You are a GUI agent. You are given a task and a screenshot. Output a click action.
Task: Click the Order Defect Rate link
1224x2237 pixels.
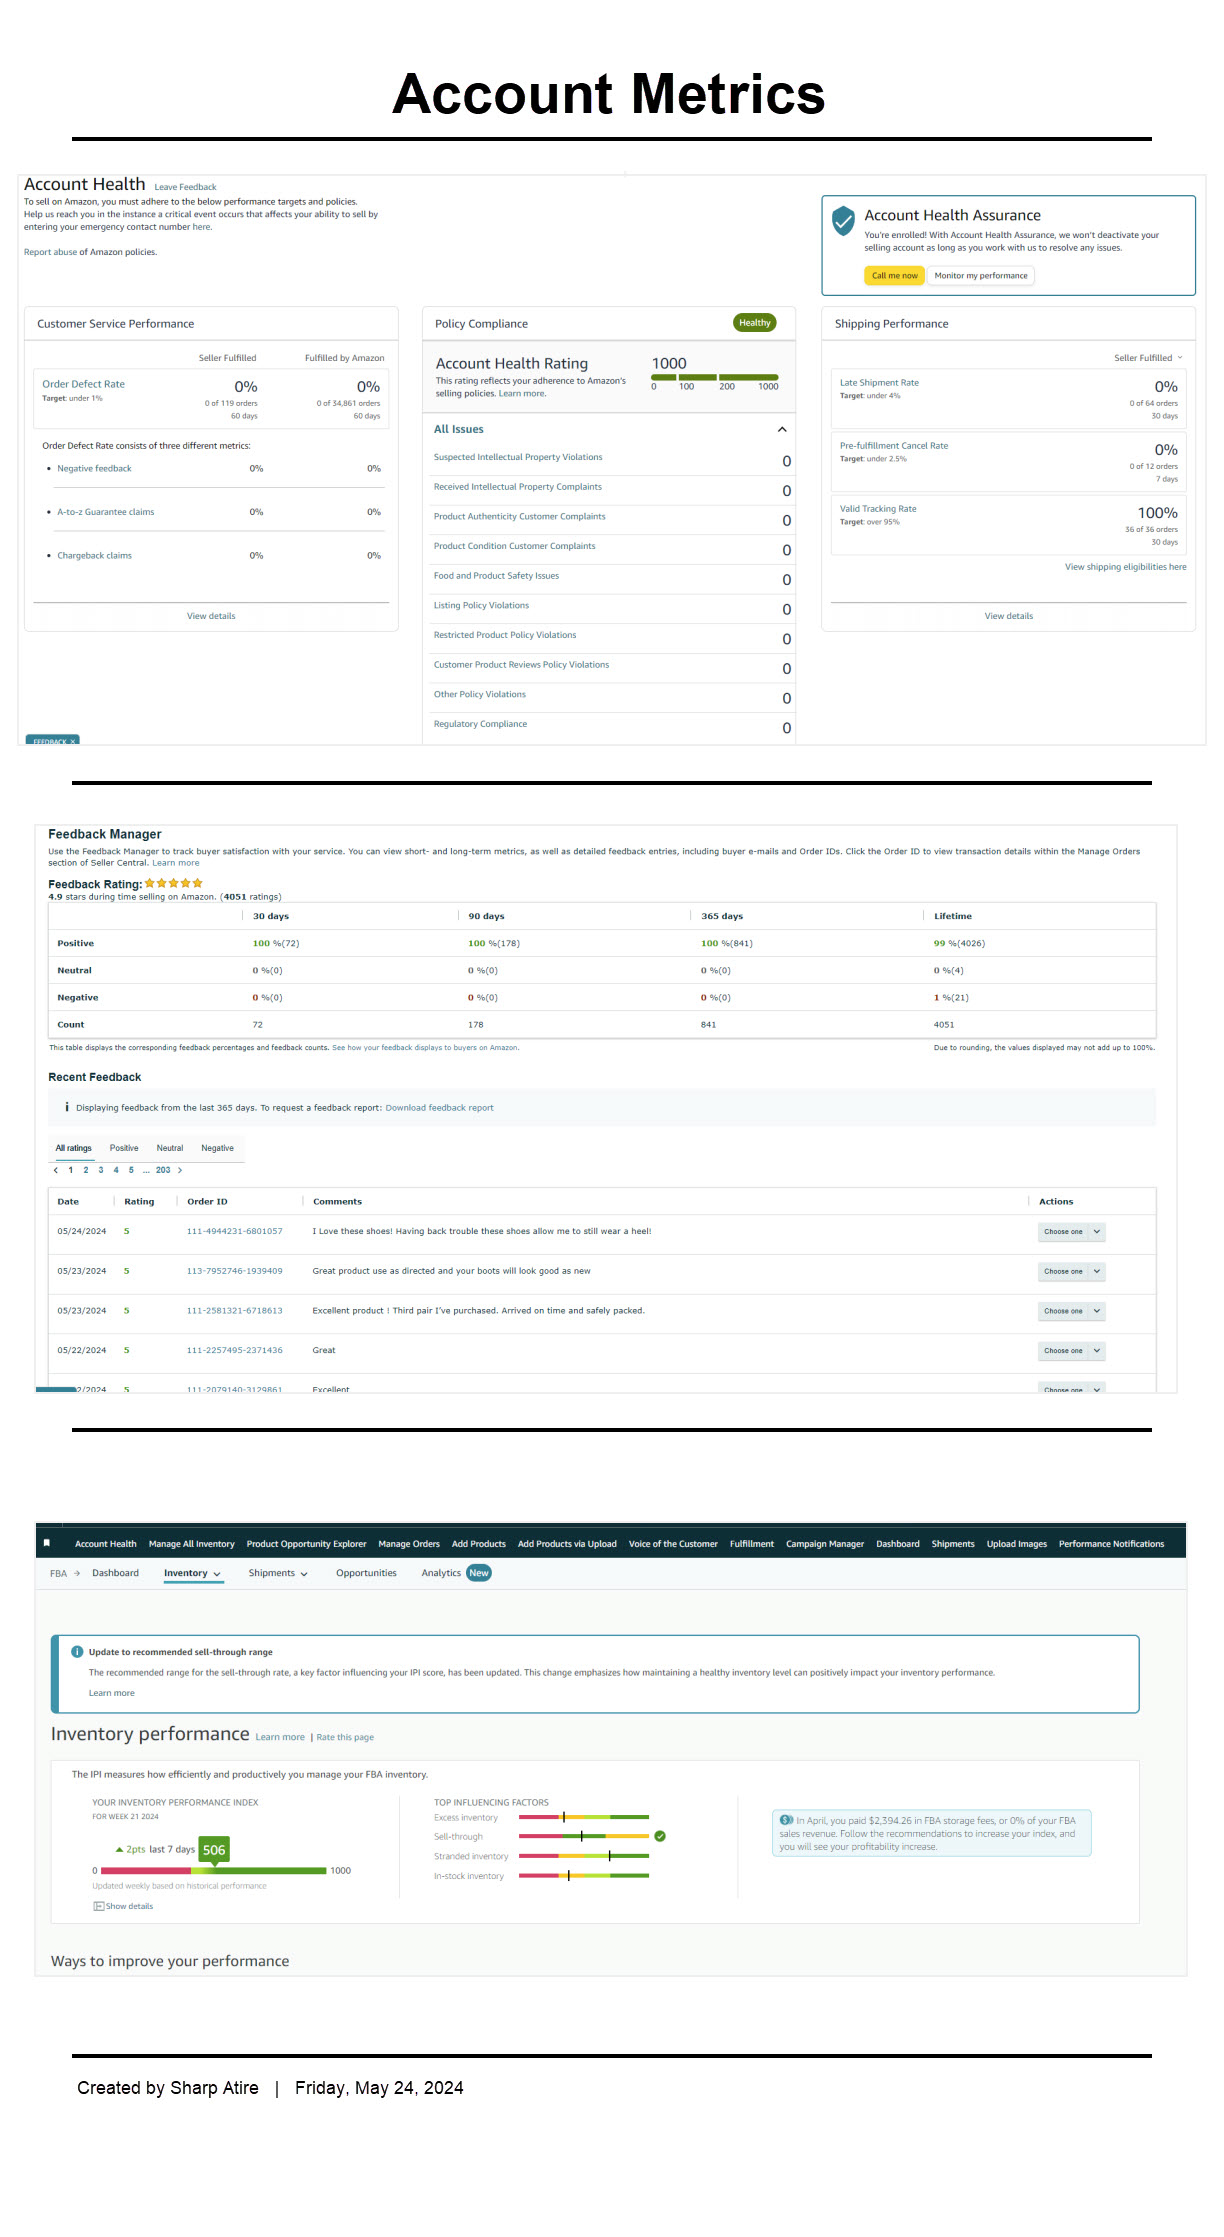pyautogui.click(x=83, y=384)
